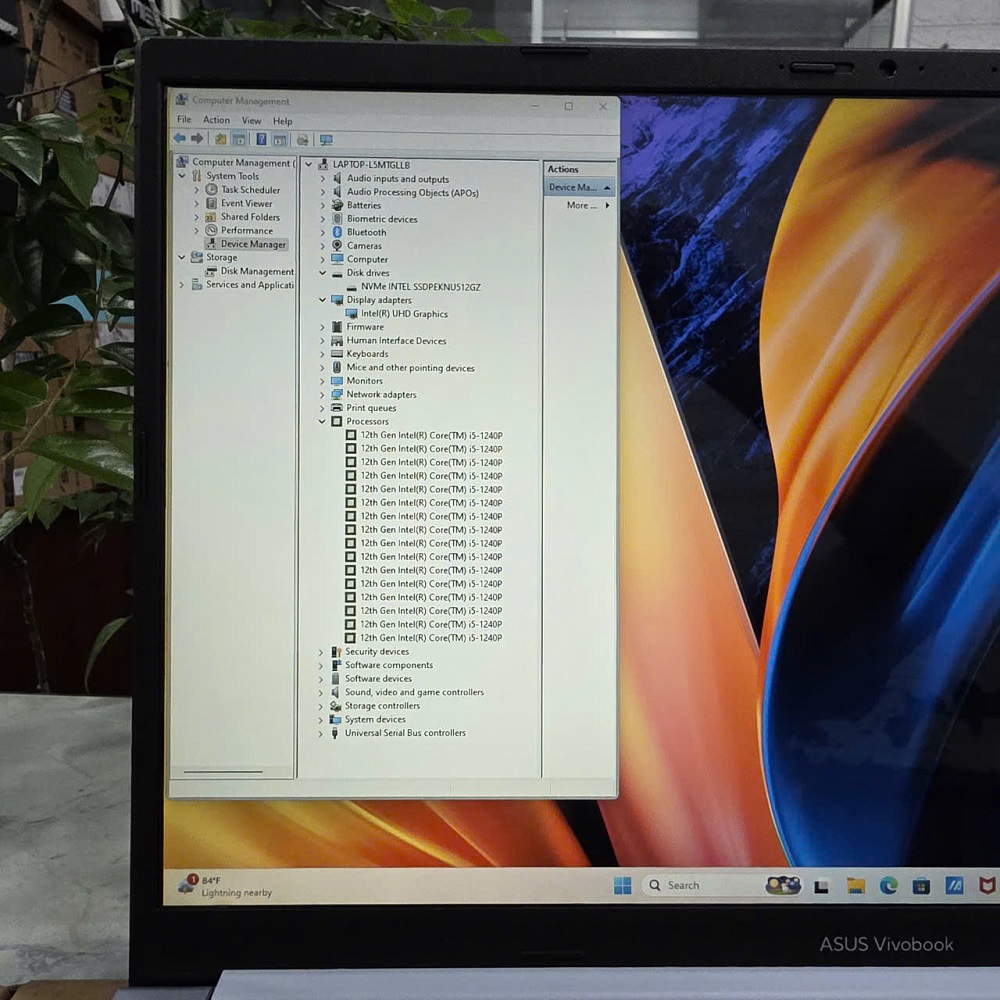Viewport: 1000px width, 1000px height.
Task: Open the File menu
Action: tap(184, 119)
